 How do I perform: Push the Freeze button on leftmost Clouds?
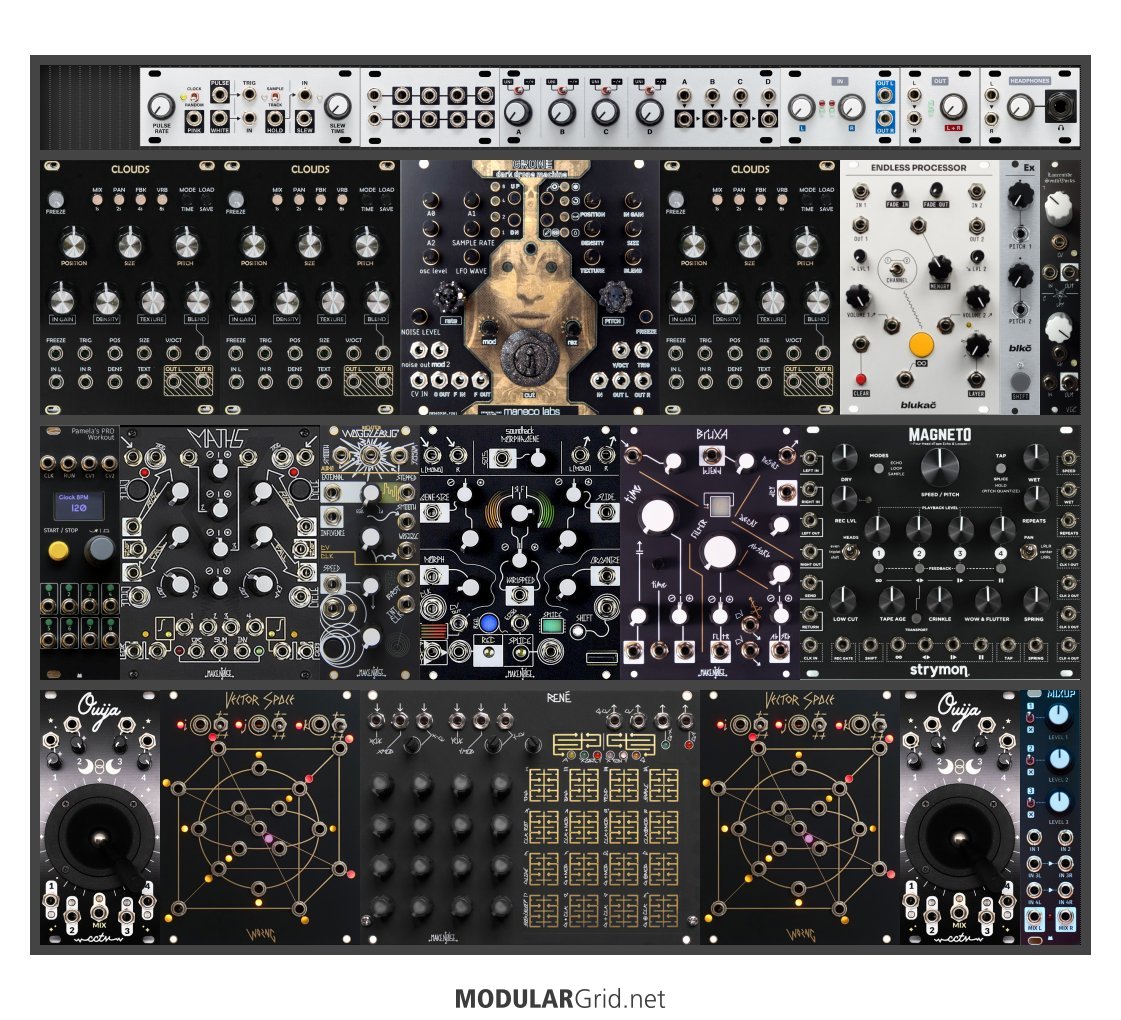pos(55,199)
